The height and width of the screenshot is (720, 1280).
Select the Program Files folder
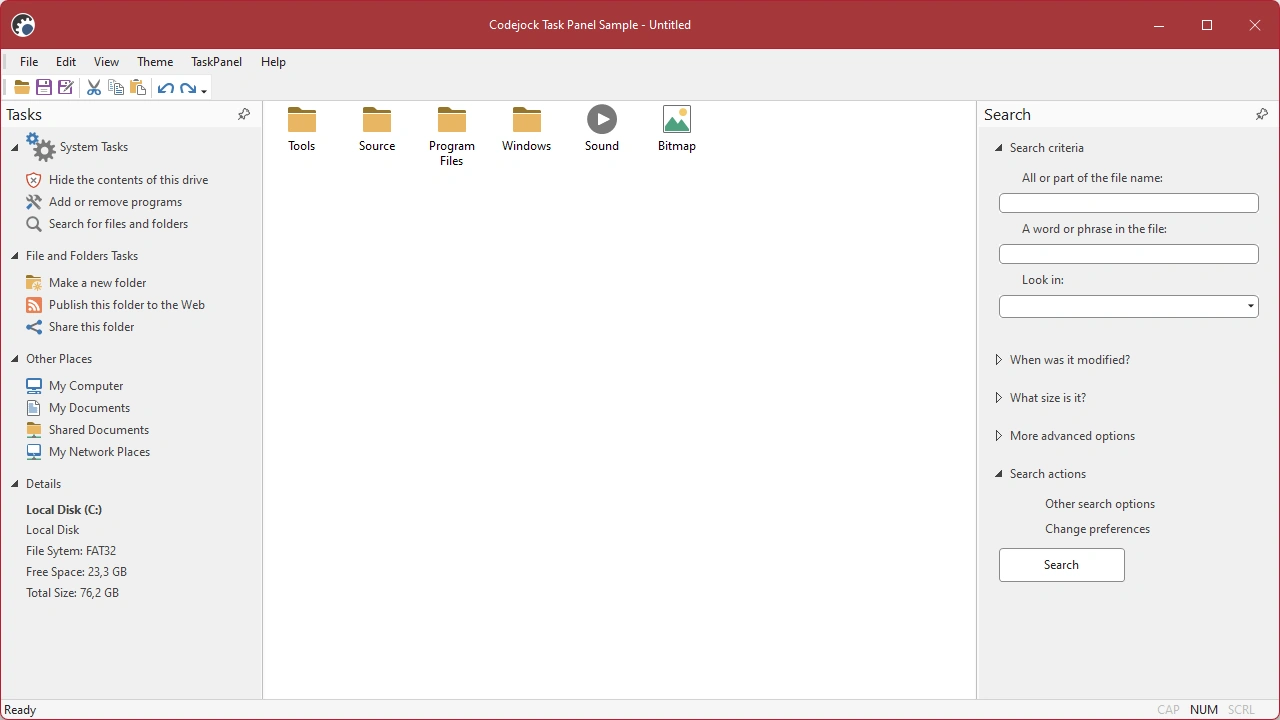[452, 136]
